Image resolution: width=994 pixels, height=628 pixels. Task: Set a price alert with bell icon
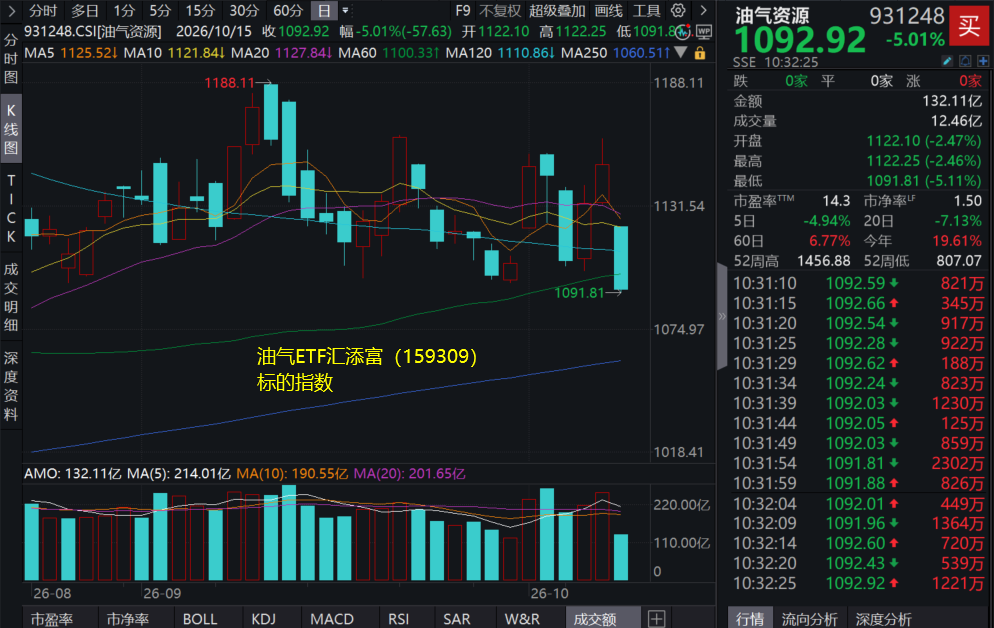coord(965,61)
